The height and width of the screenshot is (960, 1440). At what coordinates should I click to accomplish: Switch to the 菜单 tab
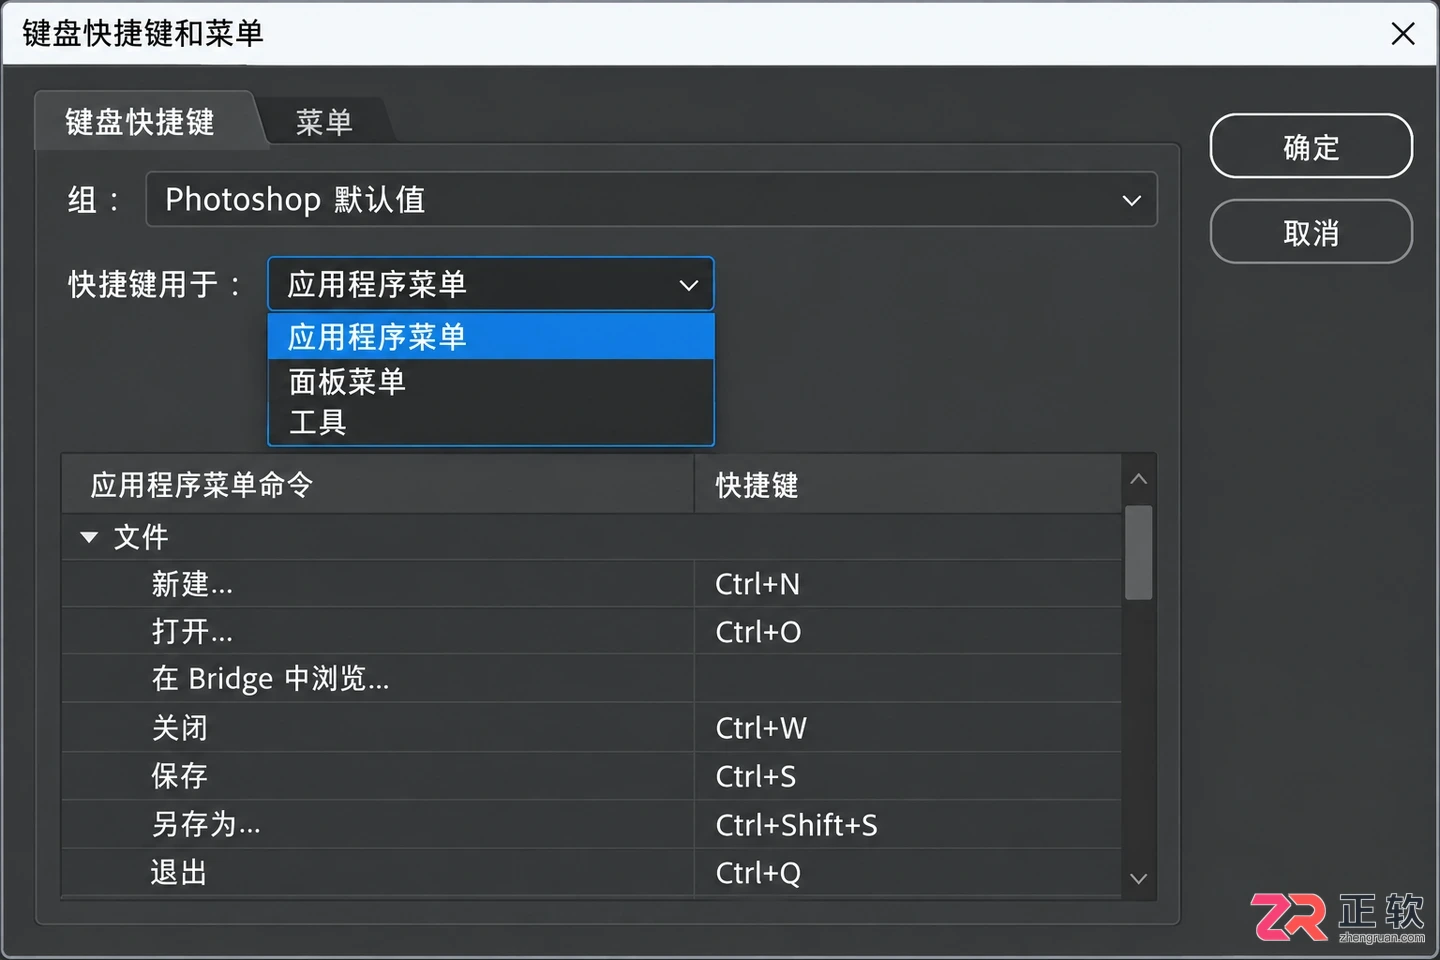tap(324, 122)
